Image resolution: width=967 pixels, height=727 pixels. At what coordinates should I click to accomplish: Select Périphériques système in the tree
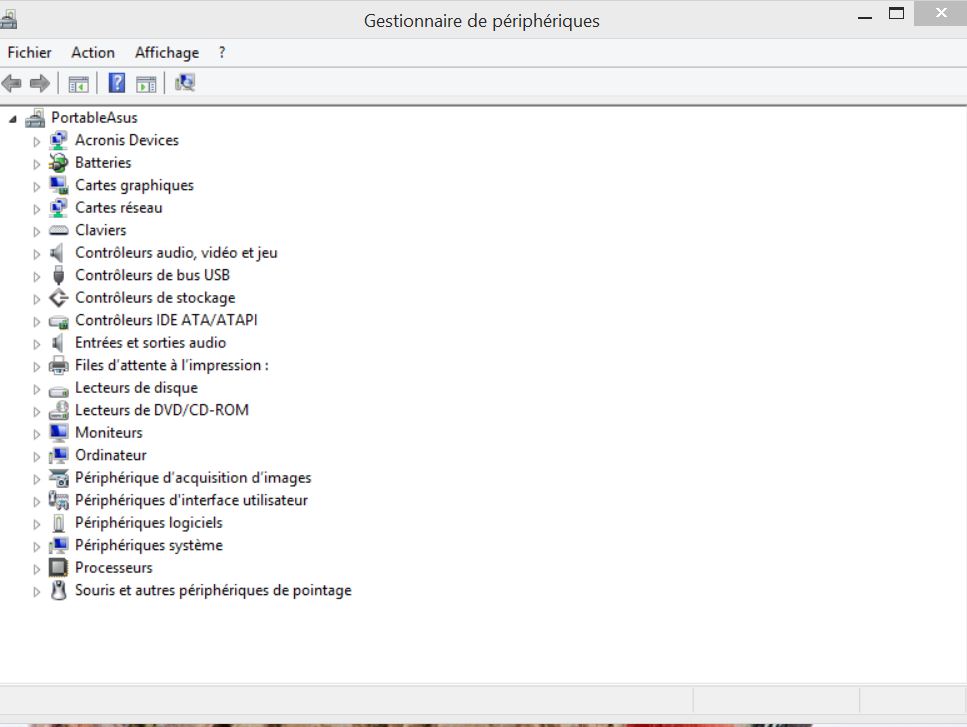coord(148,545)
